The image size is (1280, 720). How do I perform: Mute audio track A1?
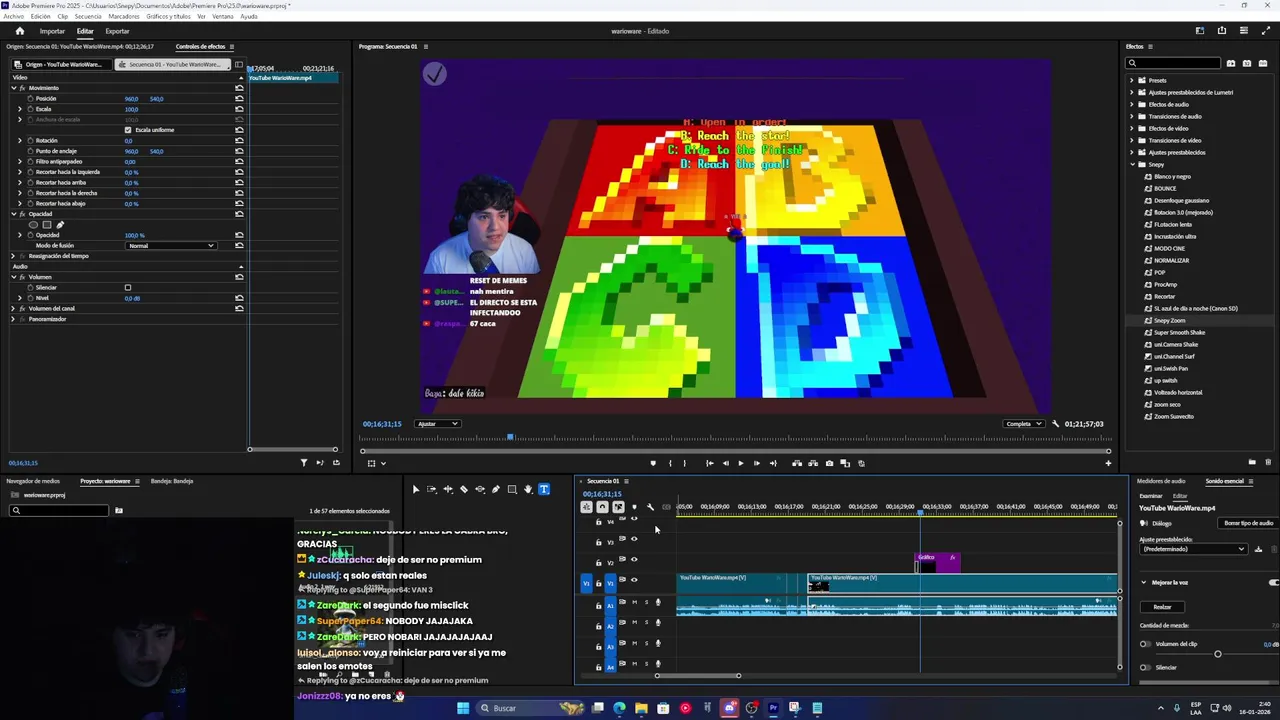tap(634, 603)
